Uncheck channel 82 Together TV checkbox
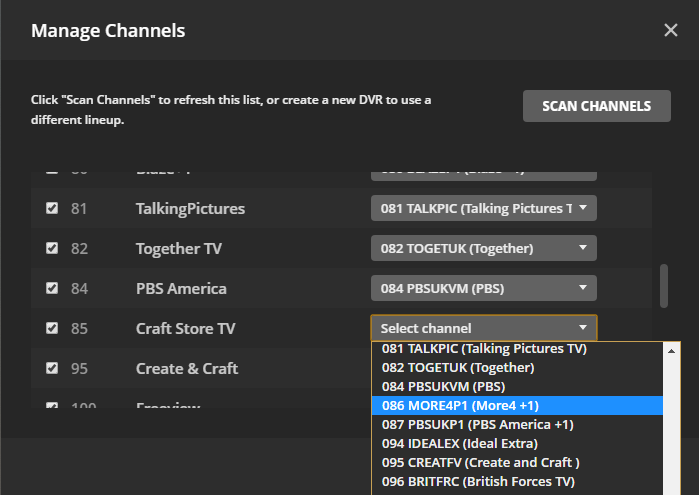Viewport: 699px width, 495px height. [x=52, y=248]
